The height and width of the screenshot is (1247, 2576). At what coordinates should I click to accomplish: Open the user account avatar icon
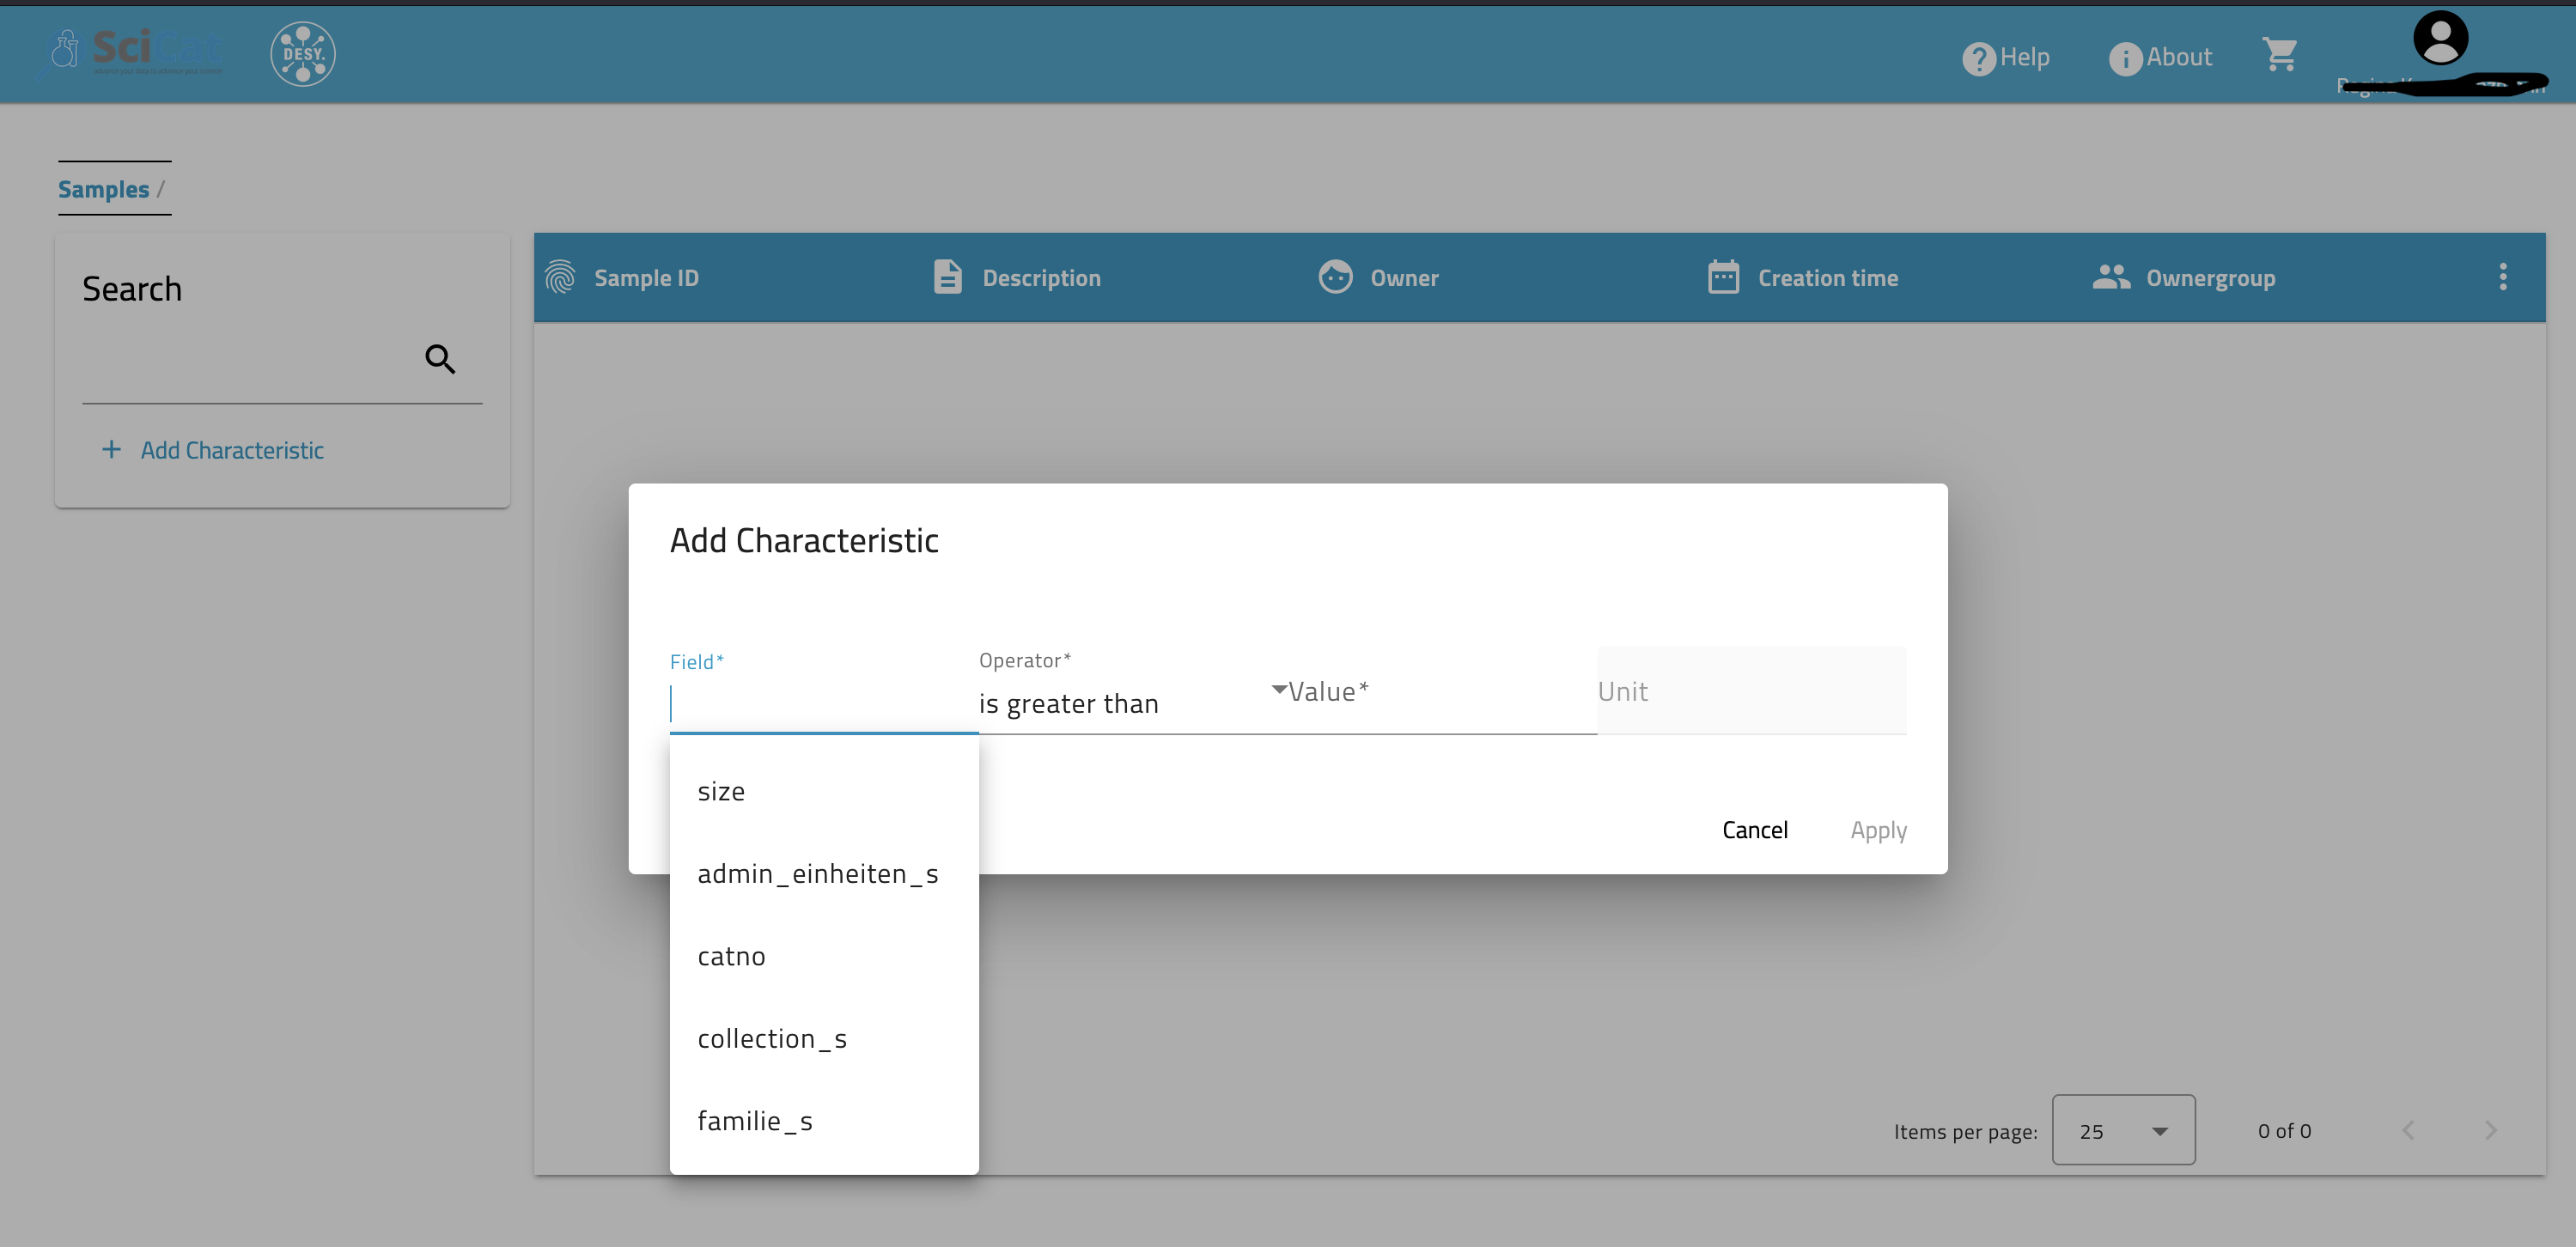pyautogui.click(x=2440, y=39)
